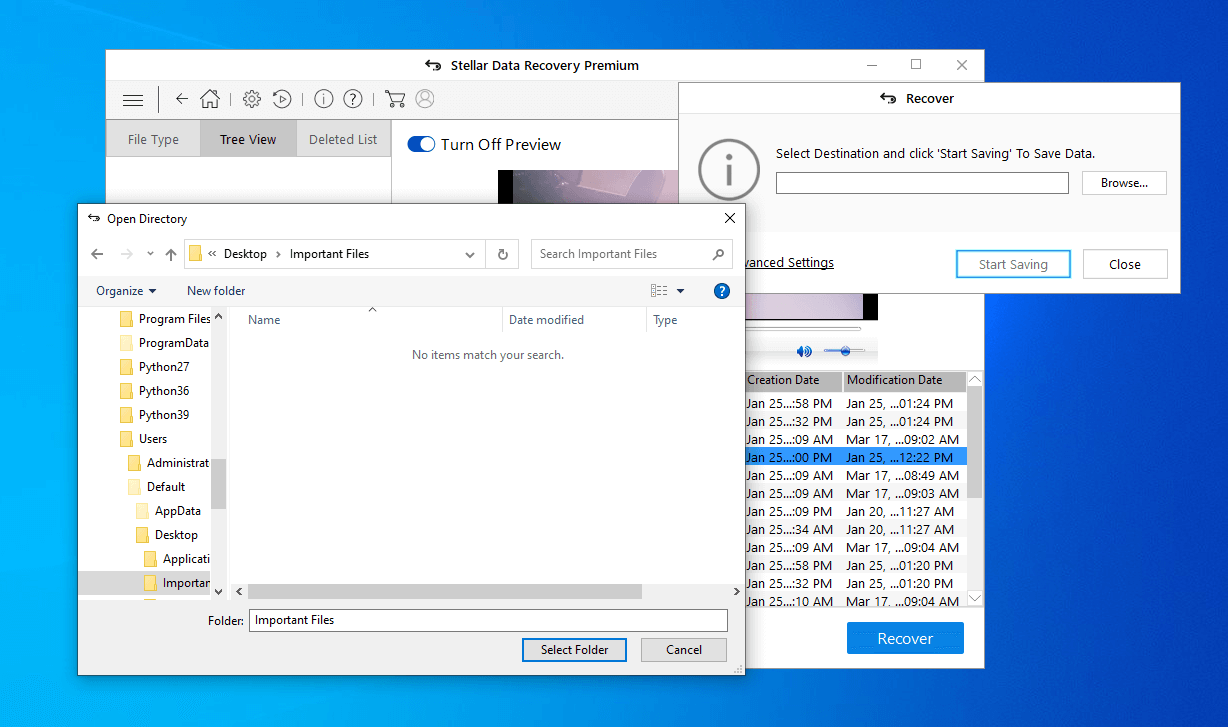Select row with modification 08:49 AM
Screen dimensions: 1228x727
pyautogui.click(x=855, y=475)
